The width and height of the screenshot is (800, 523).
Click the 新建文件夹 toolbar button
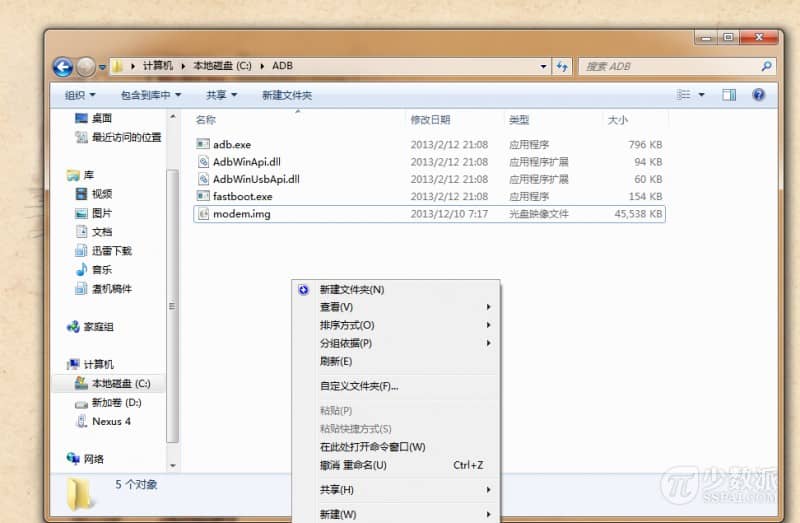[287, 95]
